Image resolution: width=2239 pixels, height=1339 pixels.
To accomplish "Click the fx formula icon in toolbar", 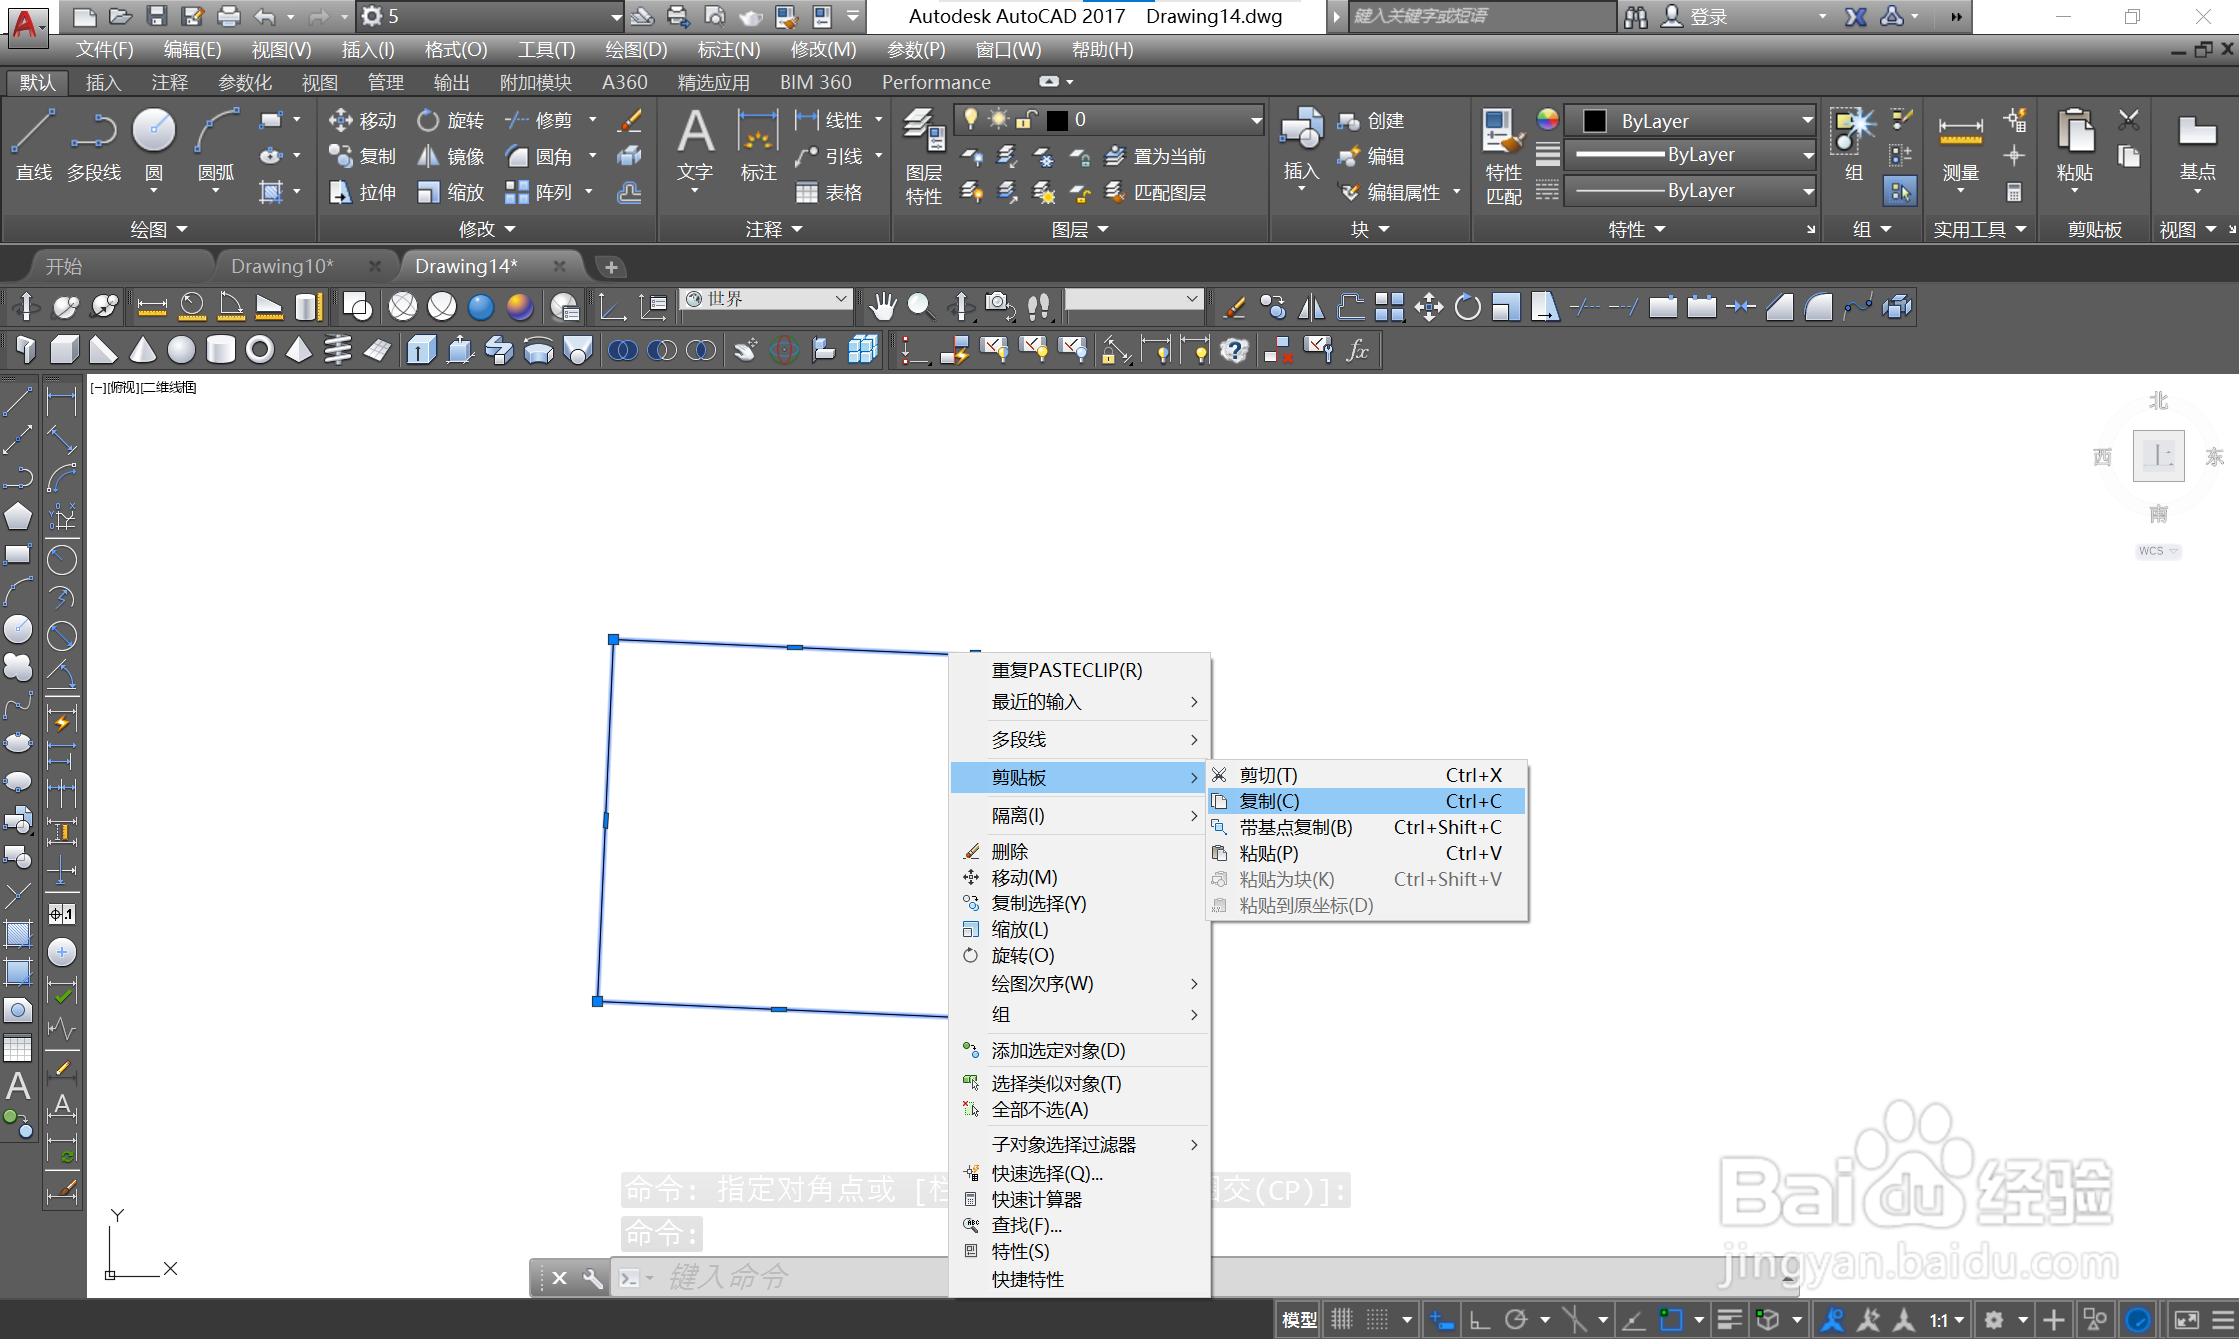I will coord(1357,350).
